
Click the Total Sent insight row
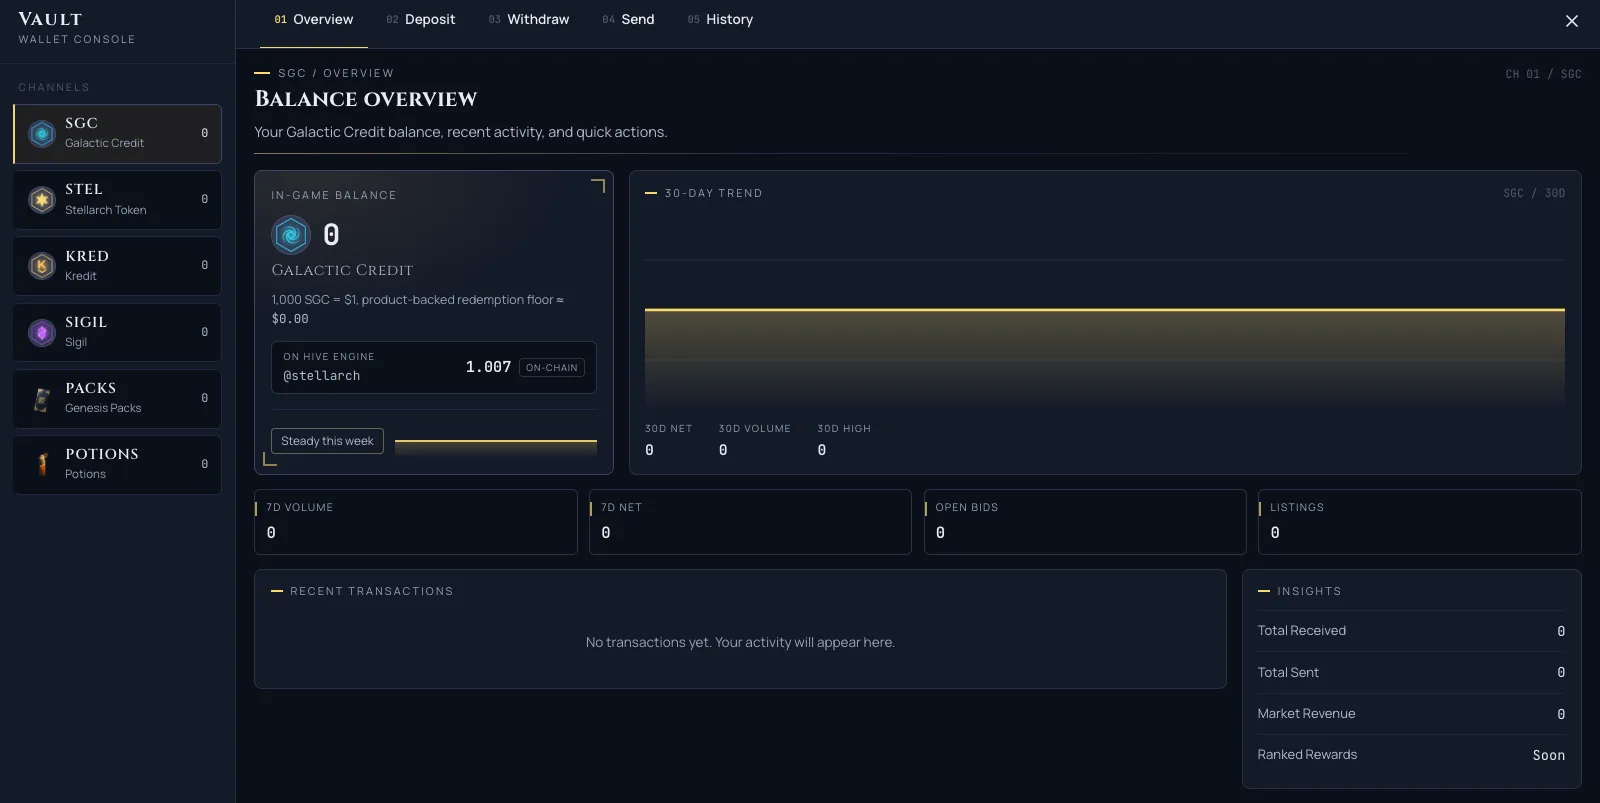pos(1411,673)
